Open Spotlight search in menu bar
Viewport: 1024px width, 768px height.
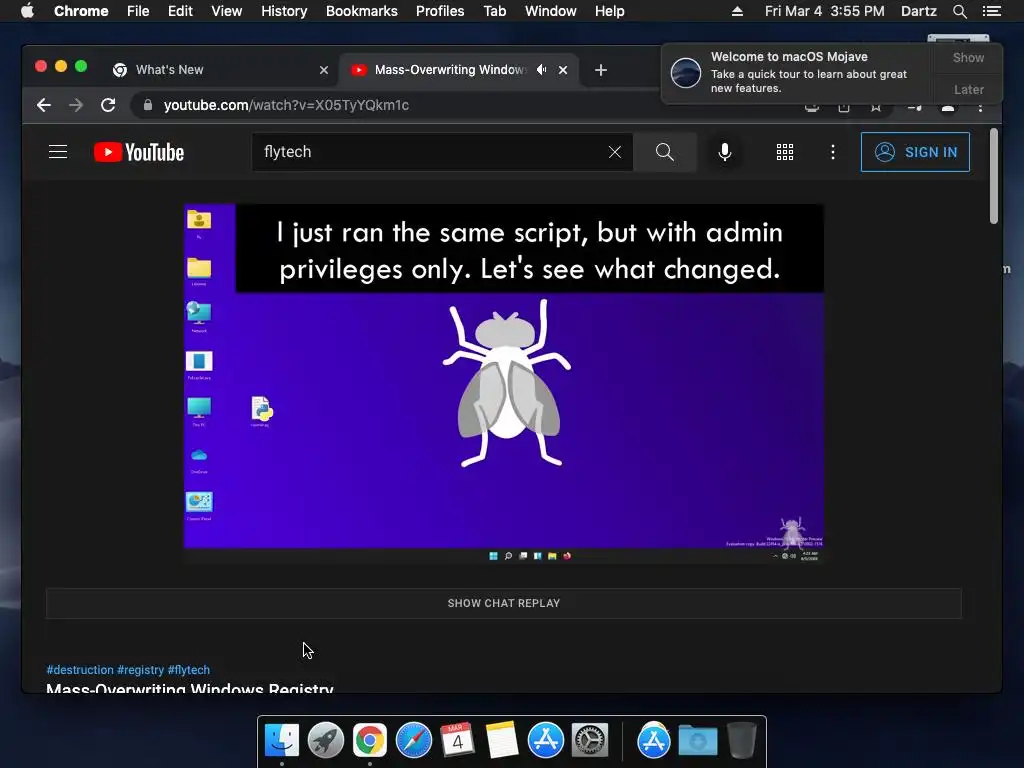pyautogui.click(x=959, y=11)
